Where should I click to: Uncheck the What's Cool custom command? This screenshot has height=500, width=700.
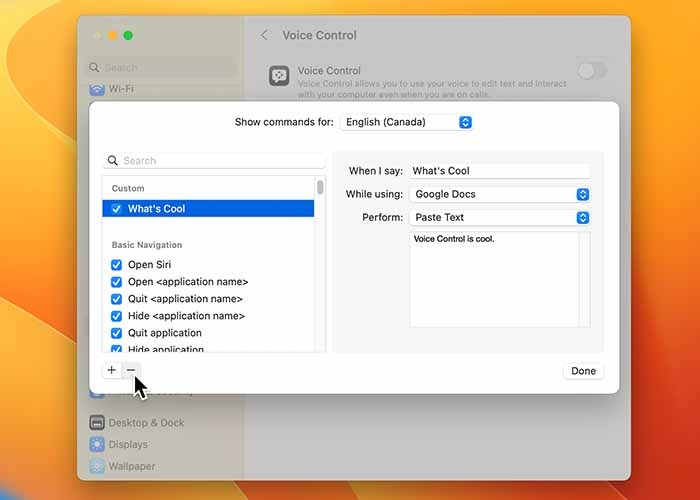click(117, 209)
